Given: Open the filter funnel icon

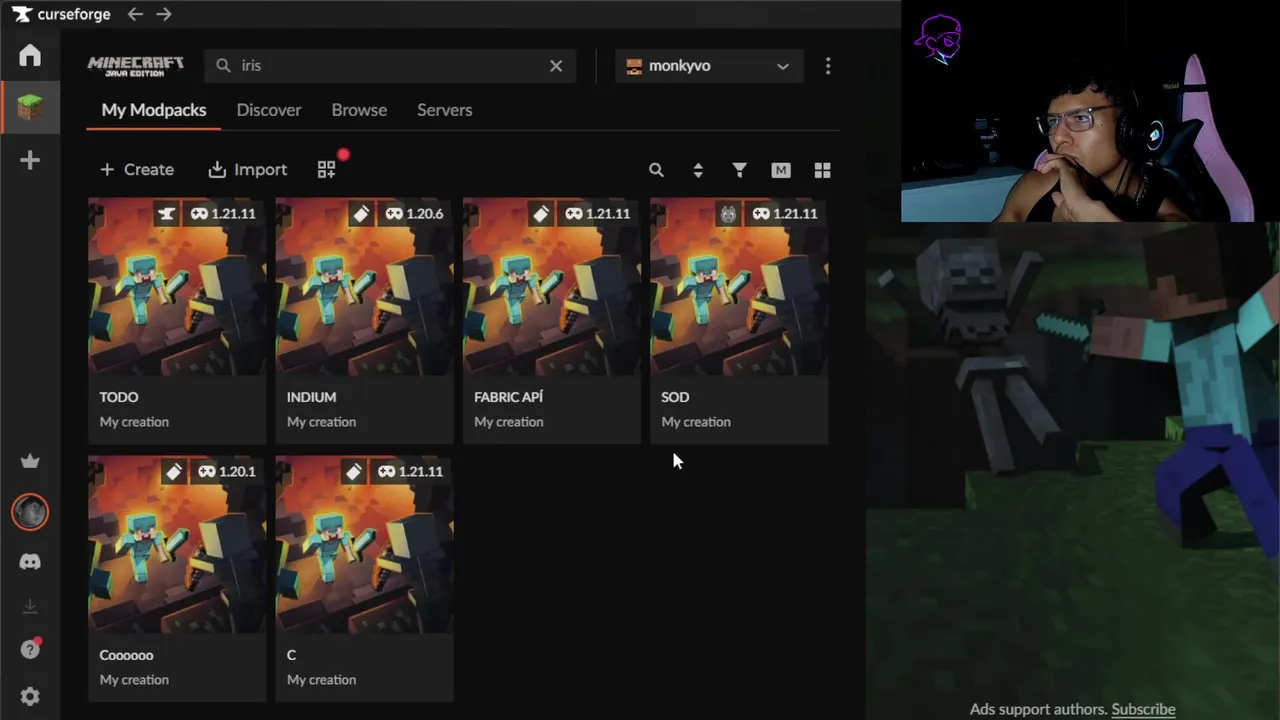Looking at the screenshot, I should point(739,170).
